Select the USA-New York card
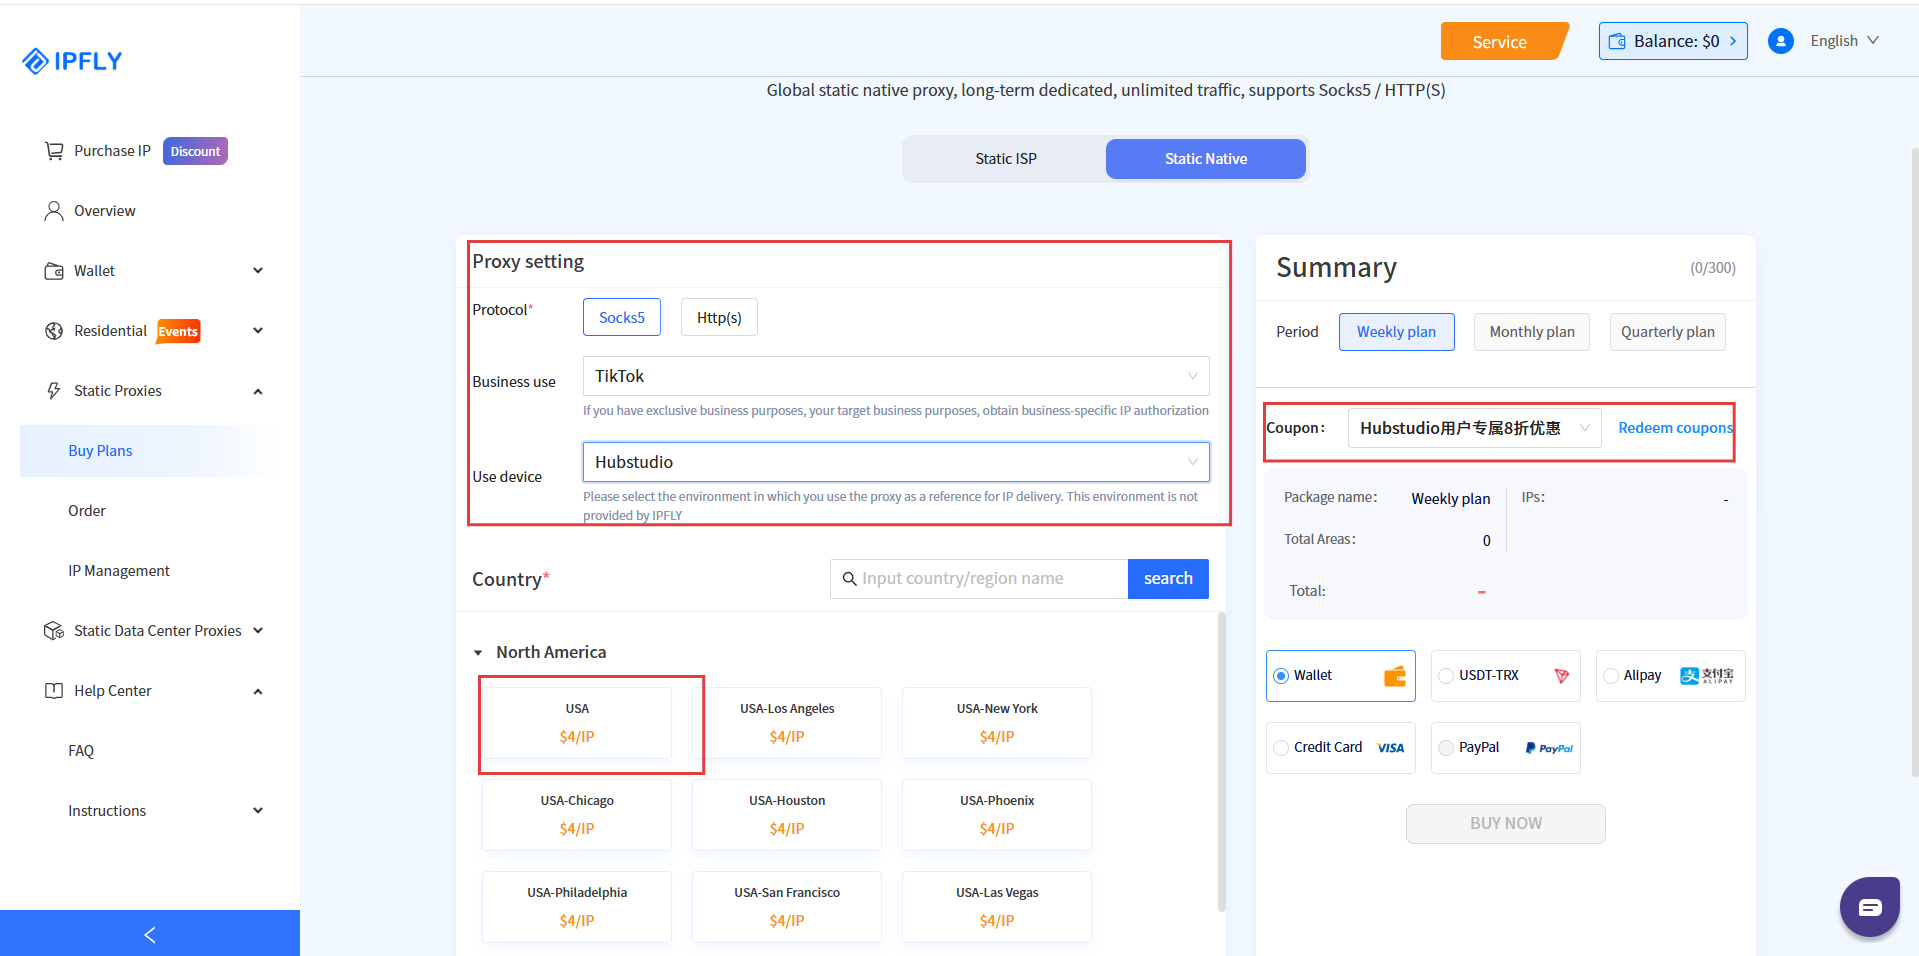The width and height of the screenshot is (1919, 956). (997, 723)
